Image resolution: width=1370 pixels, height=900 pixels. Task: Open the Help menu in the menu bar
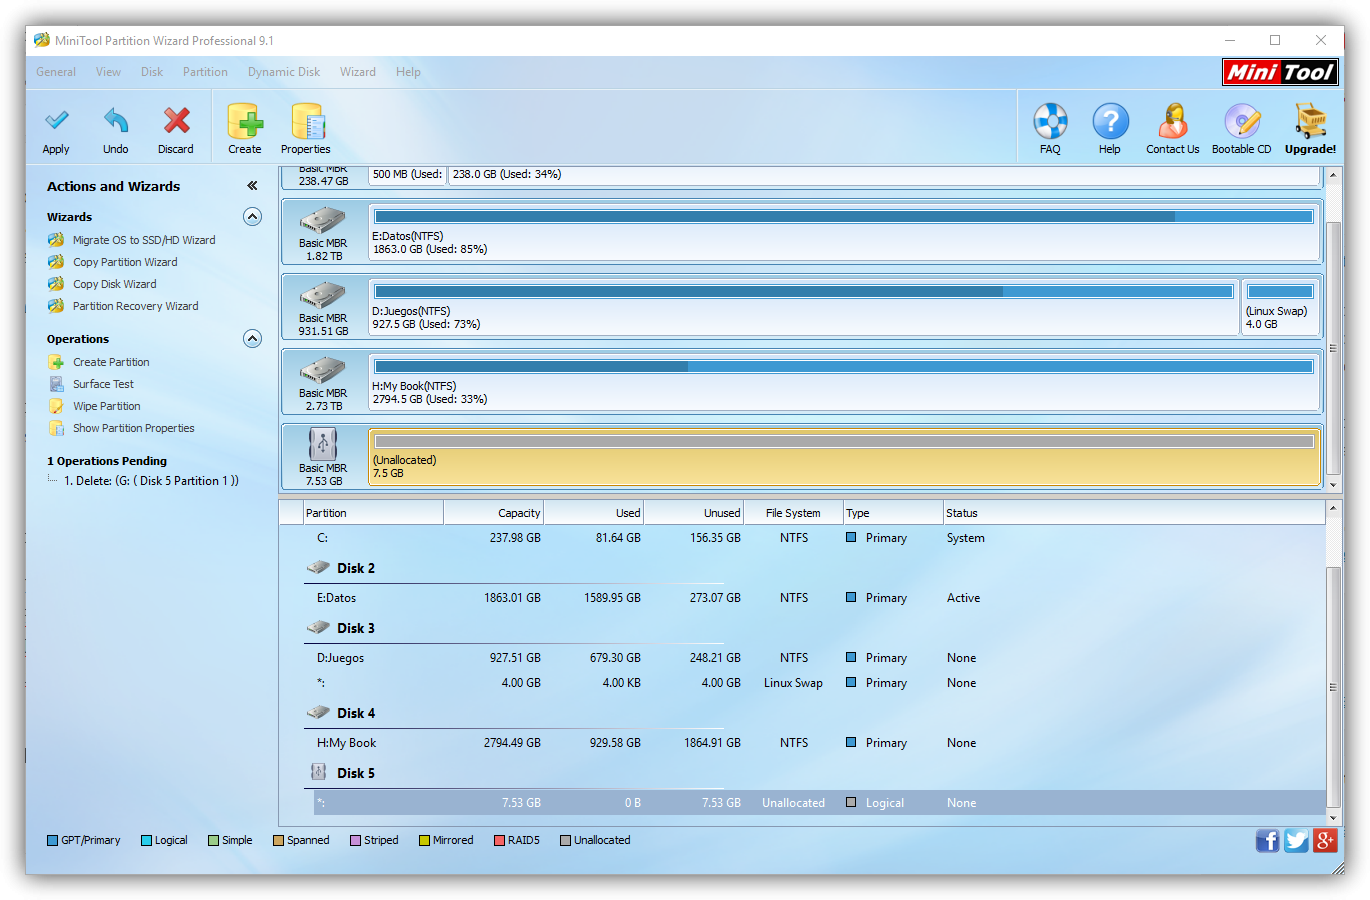tap(408, 72)
